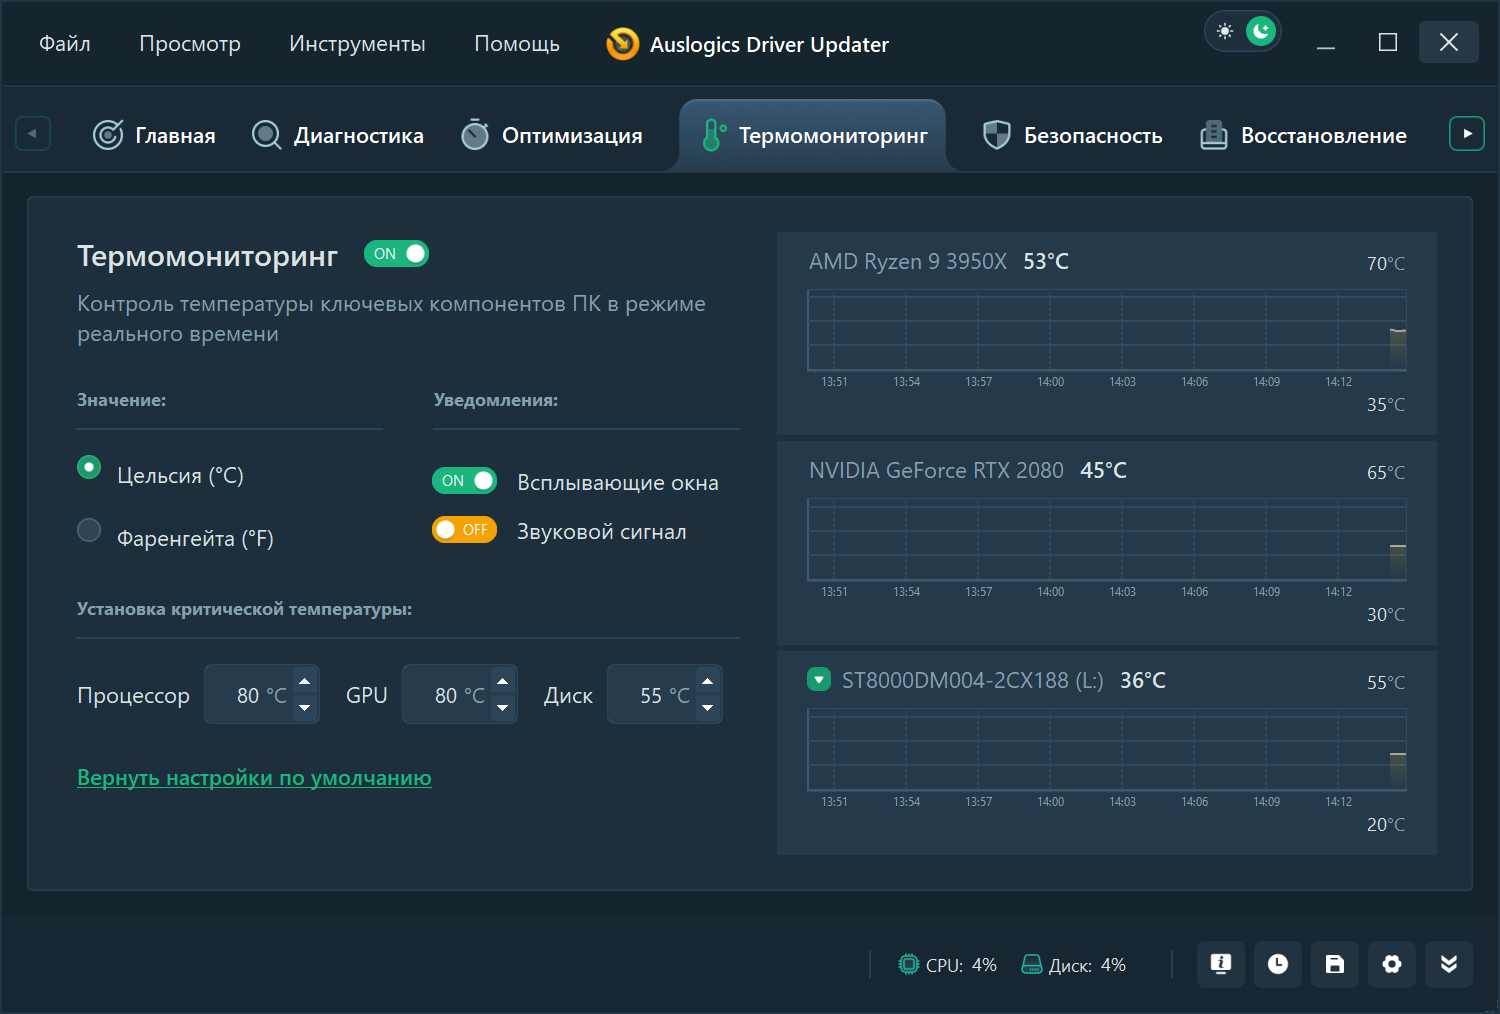Click Вернуть настройки по умолчанию link
Viewport: 1500px width, 1014px height.
pyautogui.click(x=254, y=778)
